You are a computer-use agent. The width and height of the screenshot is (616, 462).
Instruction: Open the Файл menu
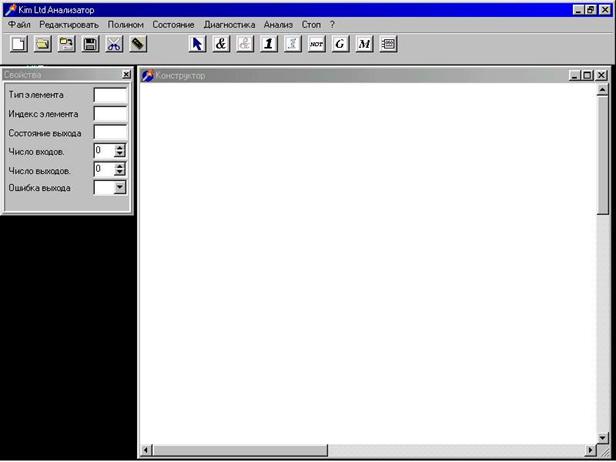[19, 24]
